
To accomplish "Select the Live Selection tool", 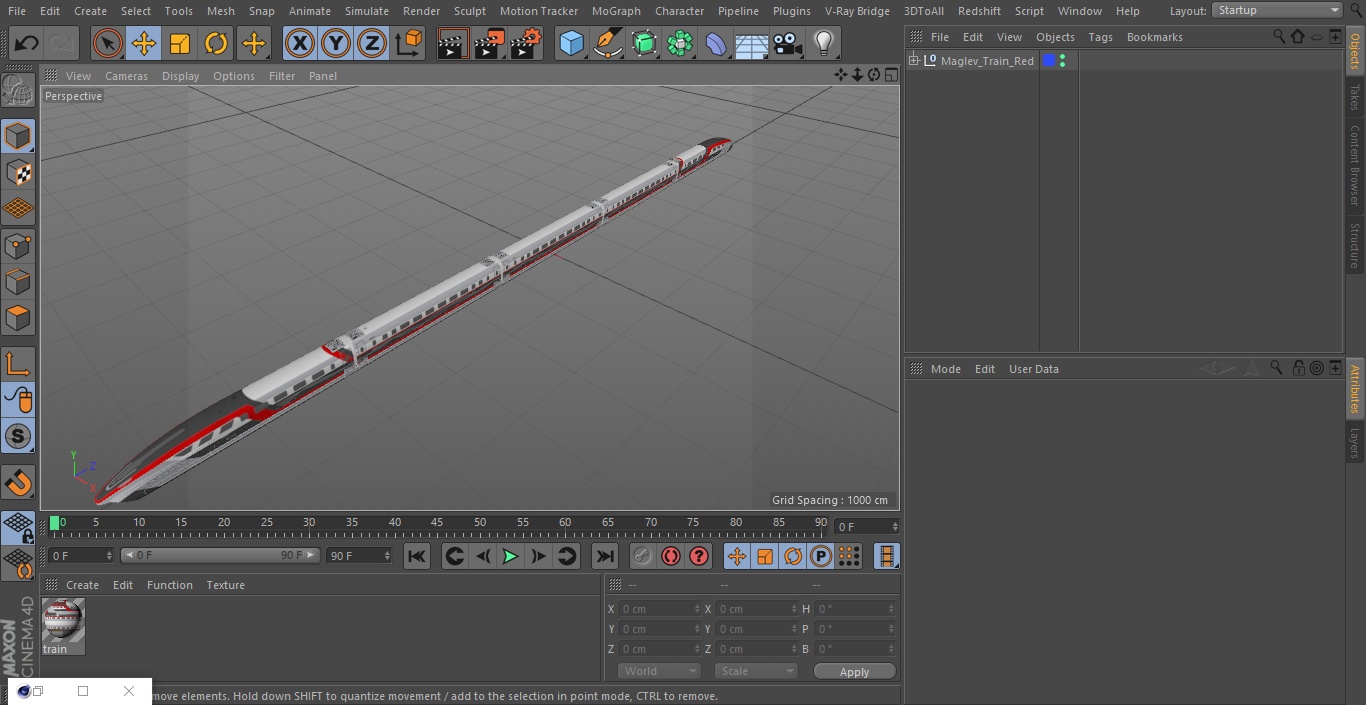I will 108,43.
